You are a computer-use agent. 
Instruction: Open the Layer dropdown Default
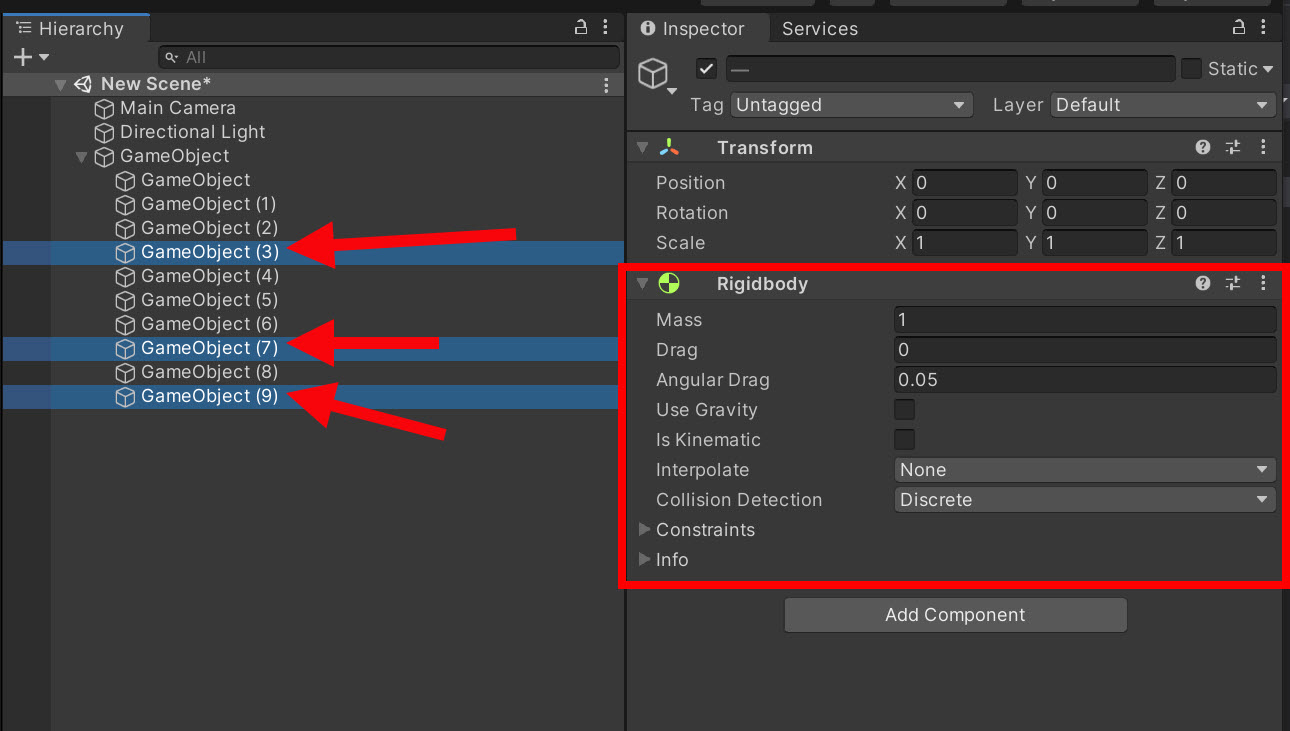click(1163, 105)
